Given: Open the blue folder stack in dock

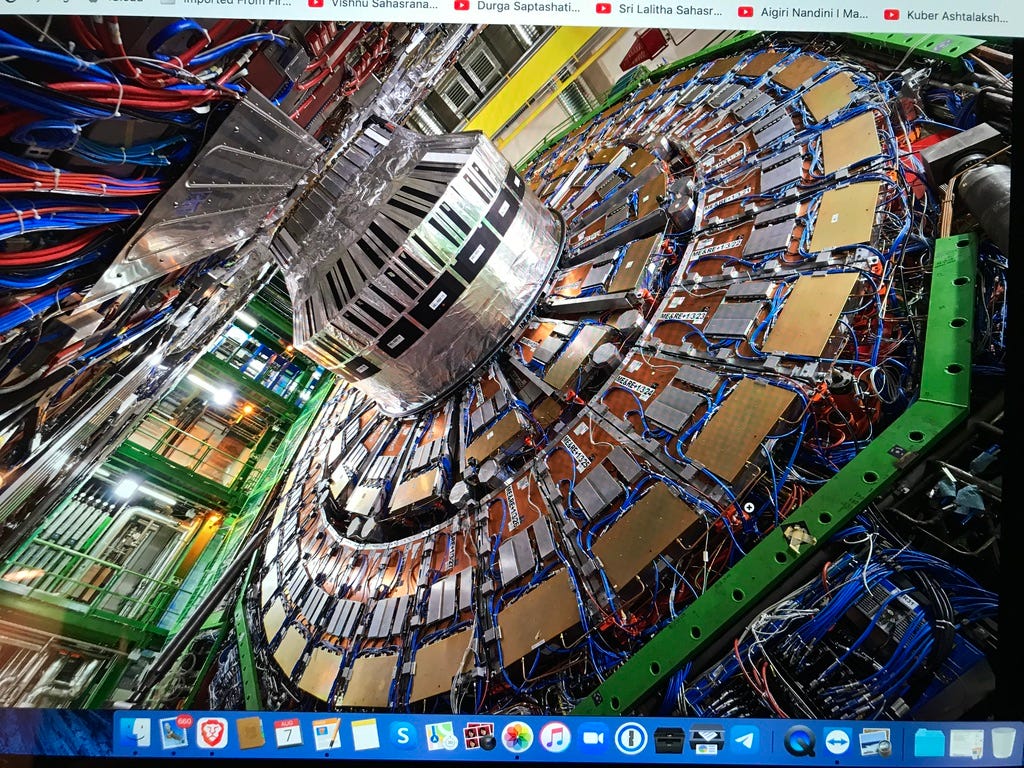Looking at the screenshot, I should click(x=929, y=743).
